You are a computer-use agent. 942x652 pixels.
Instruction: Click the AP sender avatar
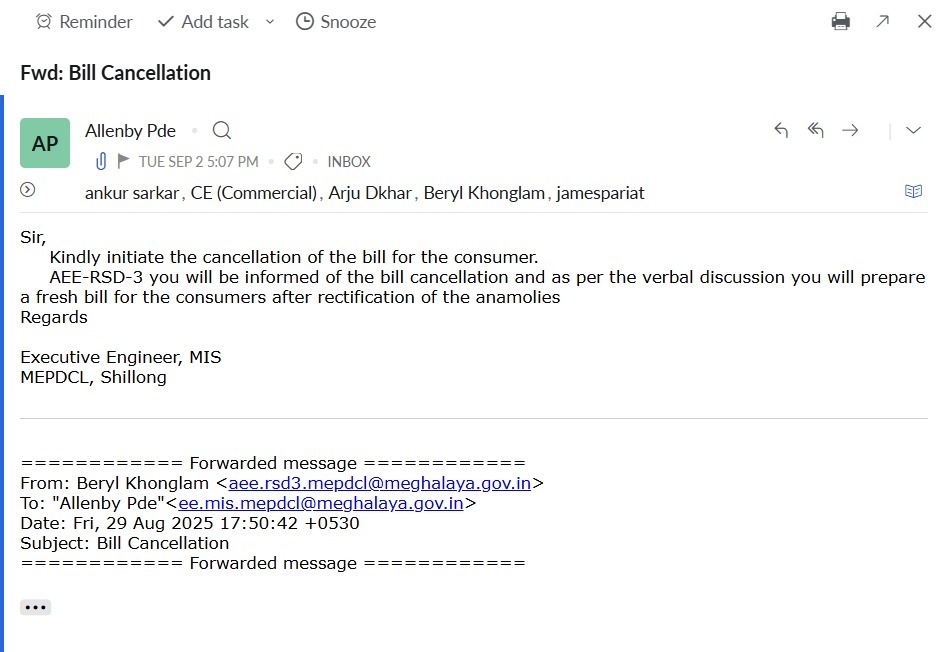click(45, 143)
